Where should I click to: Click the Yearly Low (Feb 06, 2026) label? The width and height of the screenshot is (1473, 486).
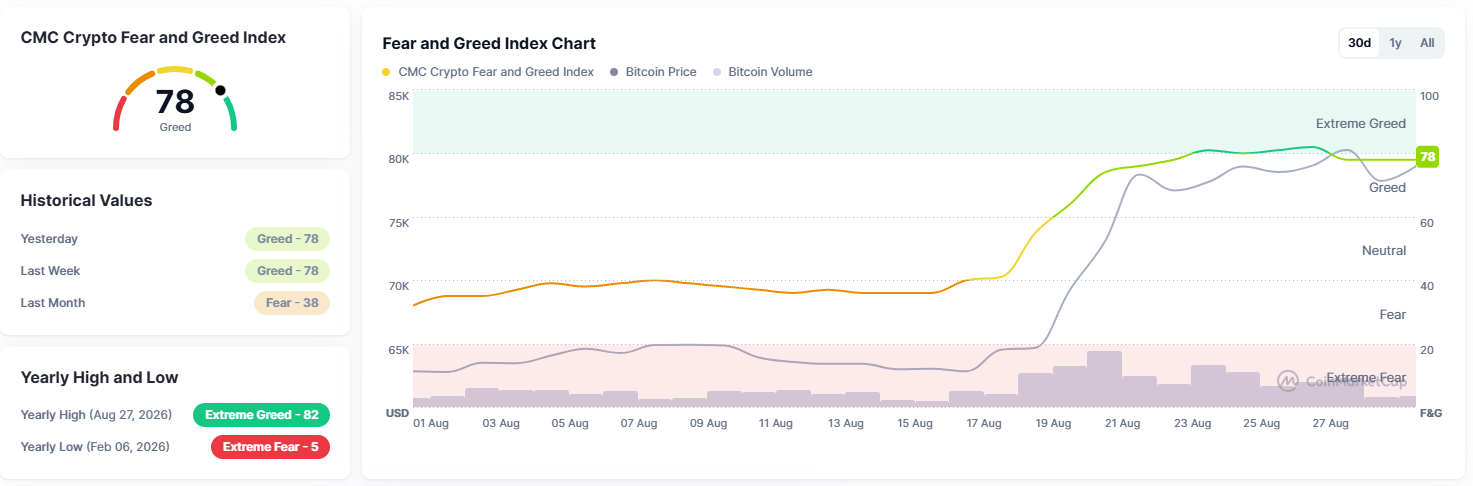pyautogui.click(x=95, y=447)
